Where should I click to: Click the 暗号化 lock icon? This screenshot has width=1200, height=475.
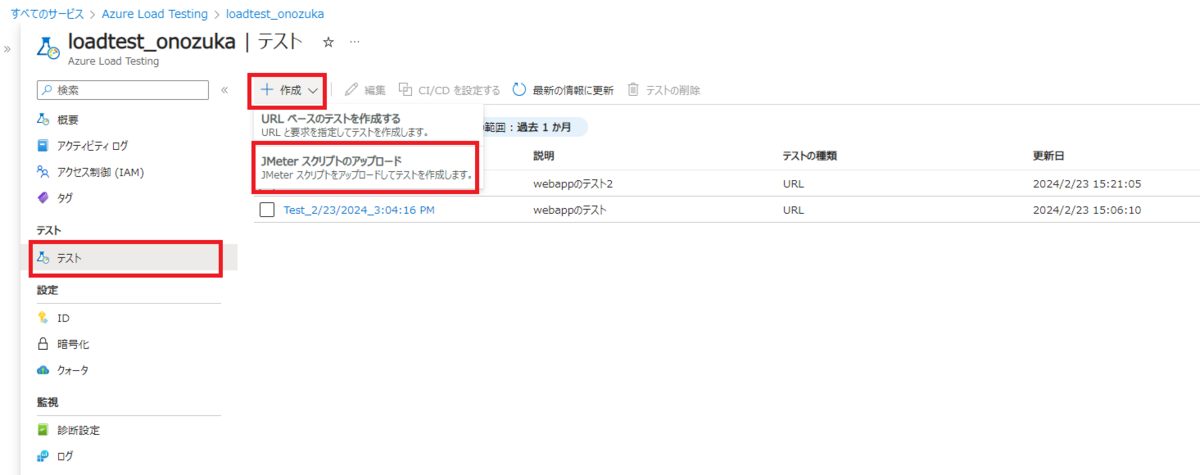[x=43, y=343]
